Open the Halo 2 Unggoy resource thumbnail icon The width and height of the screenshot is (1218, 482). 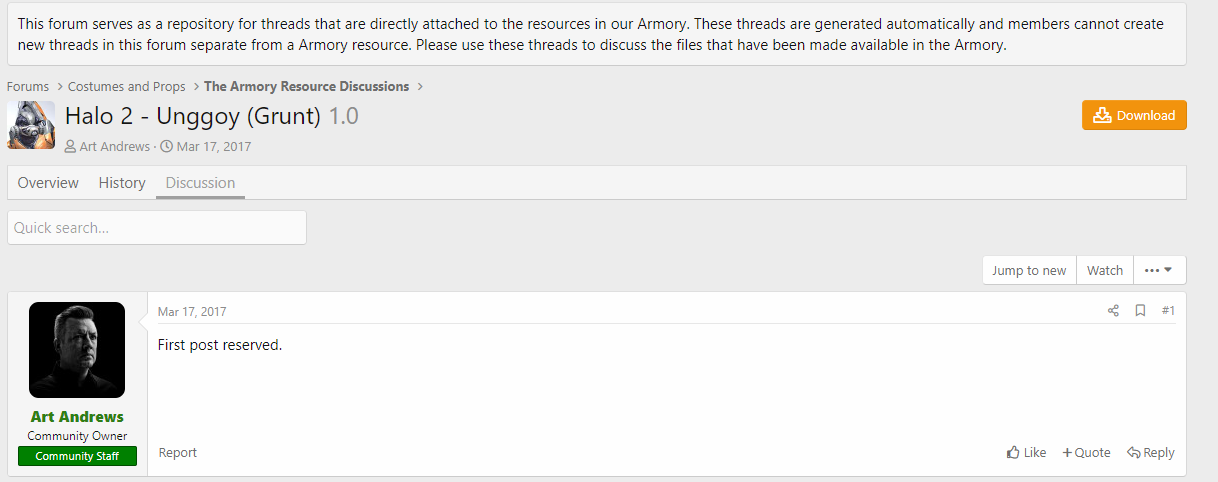coord(31,125)
